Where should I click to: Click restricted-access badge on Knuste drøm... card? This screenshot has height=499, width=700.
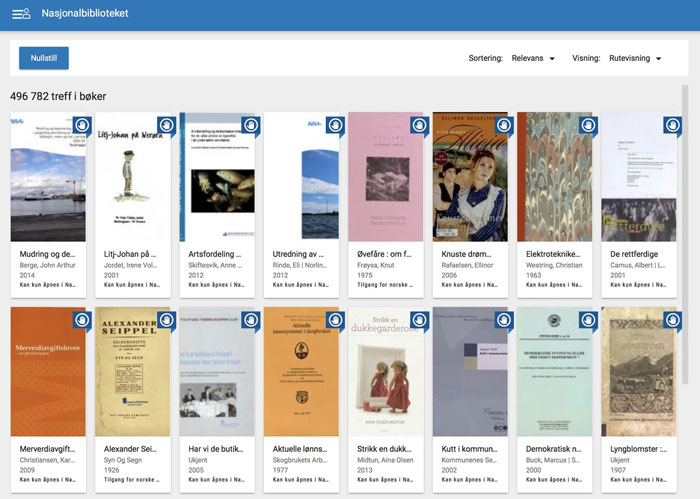pos(504,126)
